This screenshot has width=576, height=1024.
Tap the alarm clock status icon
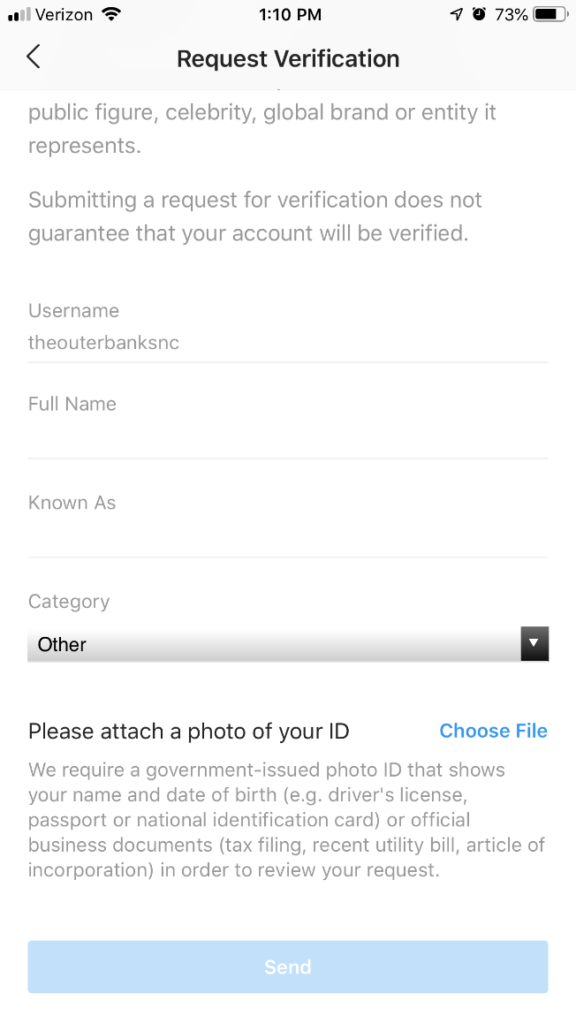pos(479,14)
